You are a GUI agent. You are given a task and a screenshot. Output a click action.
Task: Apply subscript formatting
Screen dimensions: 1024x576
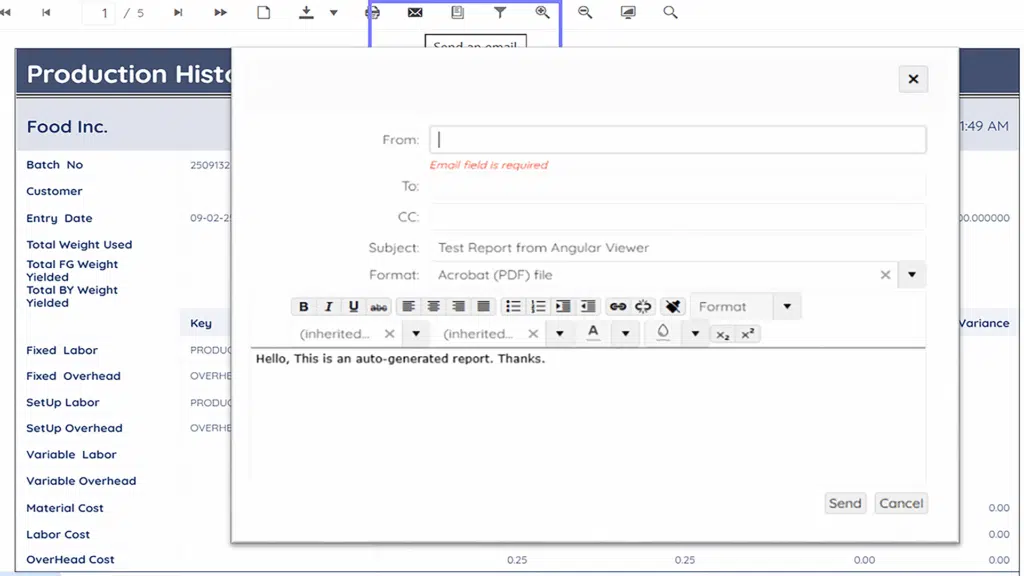click(722, 334)
